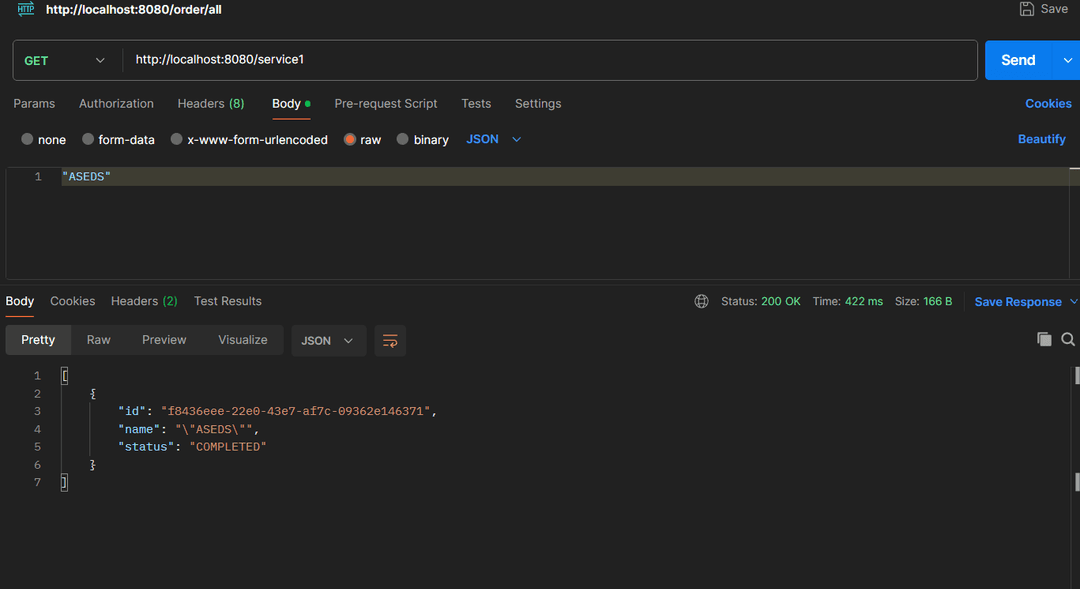1080x589 pixels.
Task: Copy response body with the copy icon
Action: 1044,340
